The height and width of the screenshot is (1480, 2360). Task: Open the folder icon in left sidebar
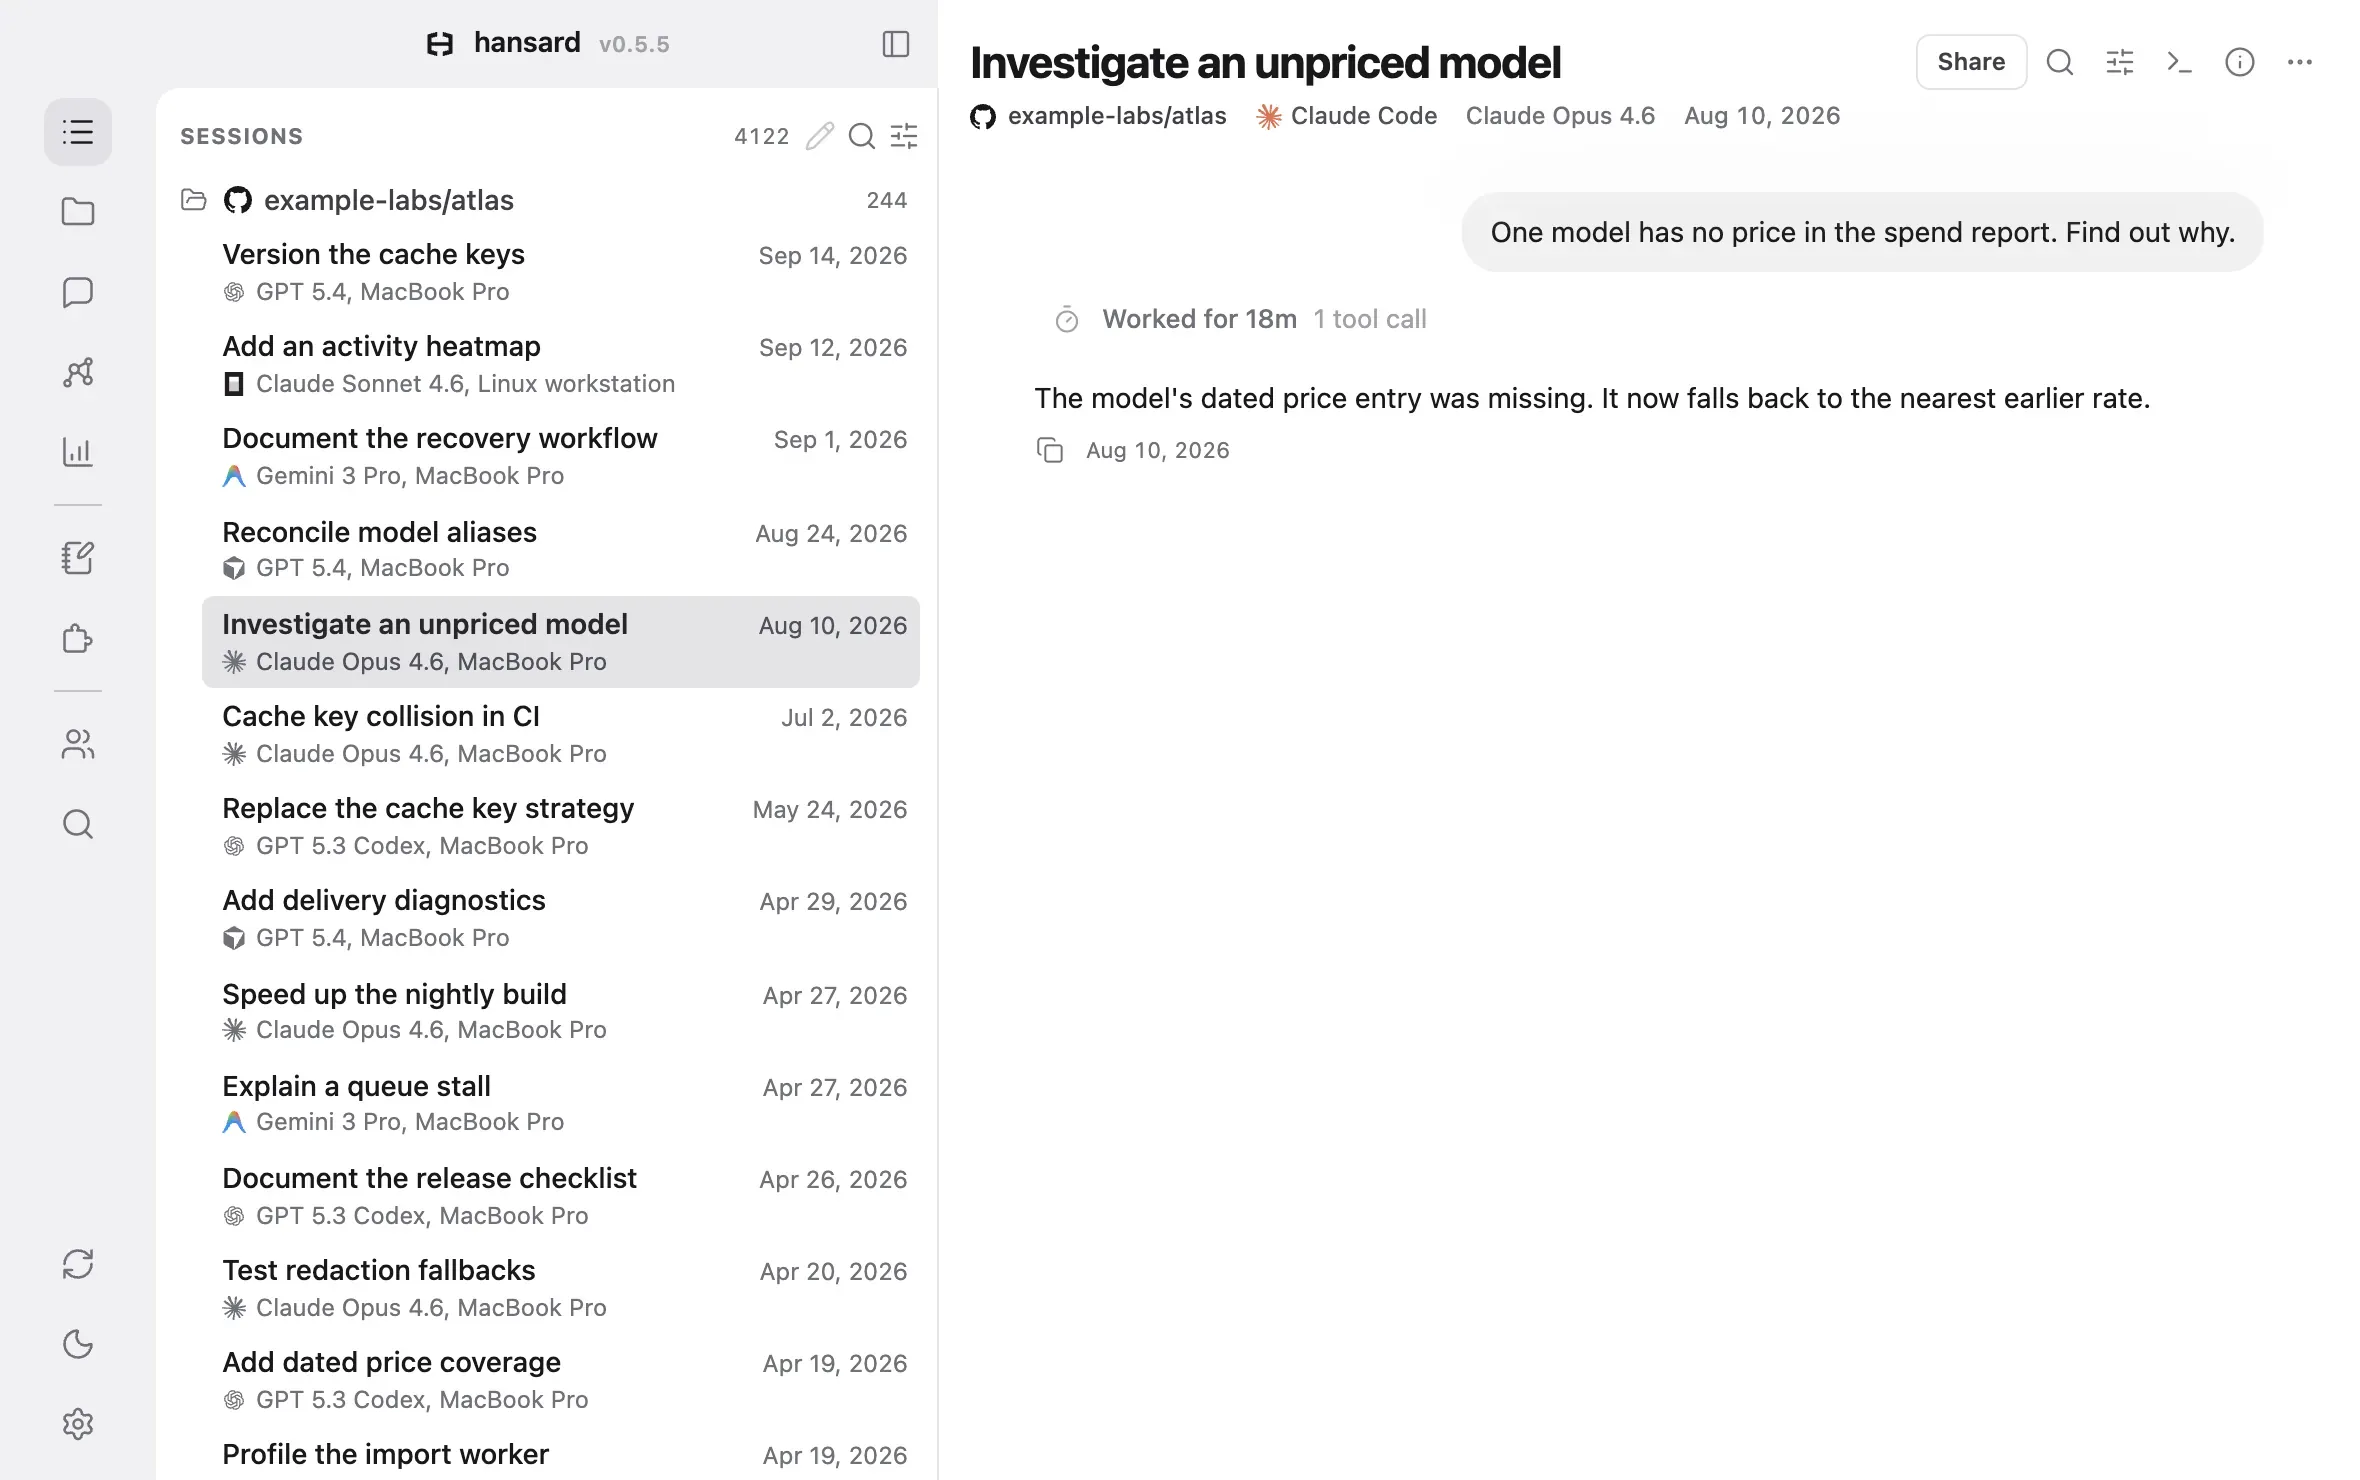pyautogui.click(x=78, y=212)
